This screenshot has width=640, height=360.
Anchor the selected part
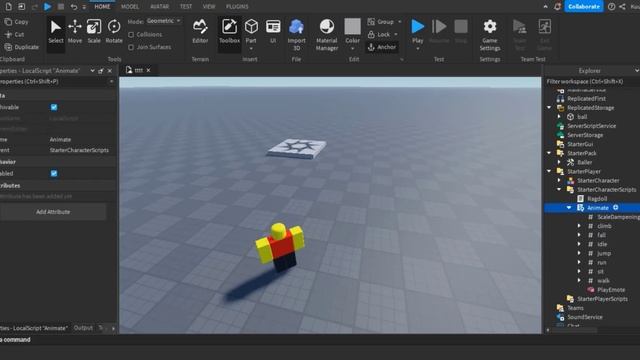click(382, 47)
